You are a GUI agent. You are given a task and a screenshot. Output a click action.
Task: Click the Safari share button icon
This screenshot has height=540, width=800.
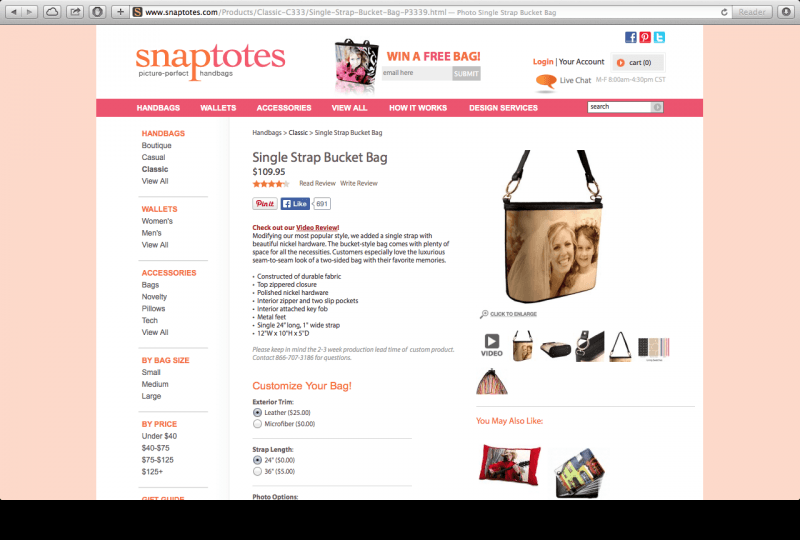75,12
